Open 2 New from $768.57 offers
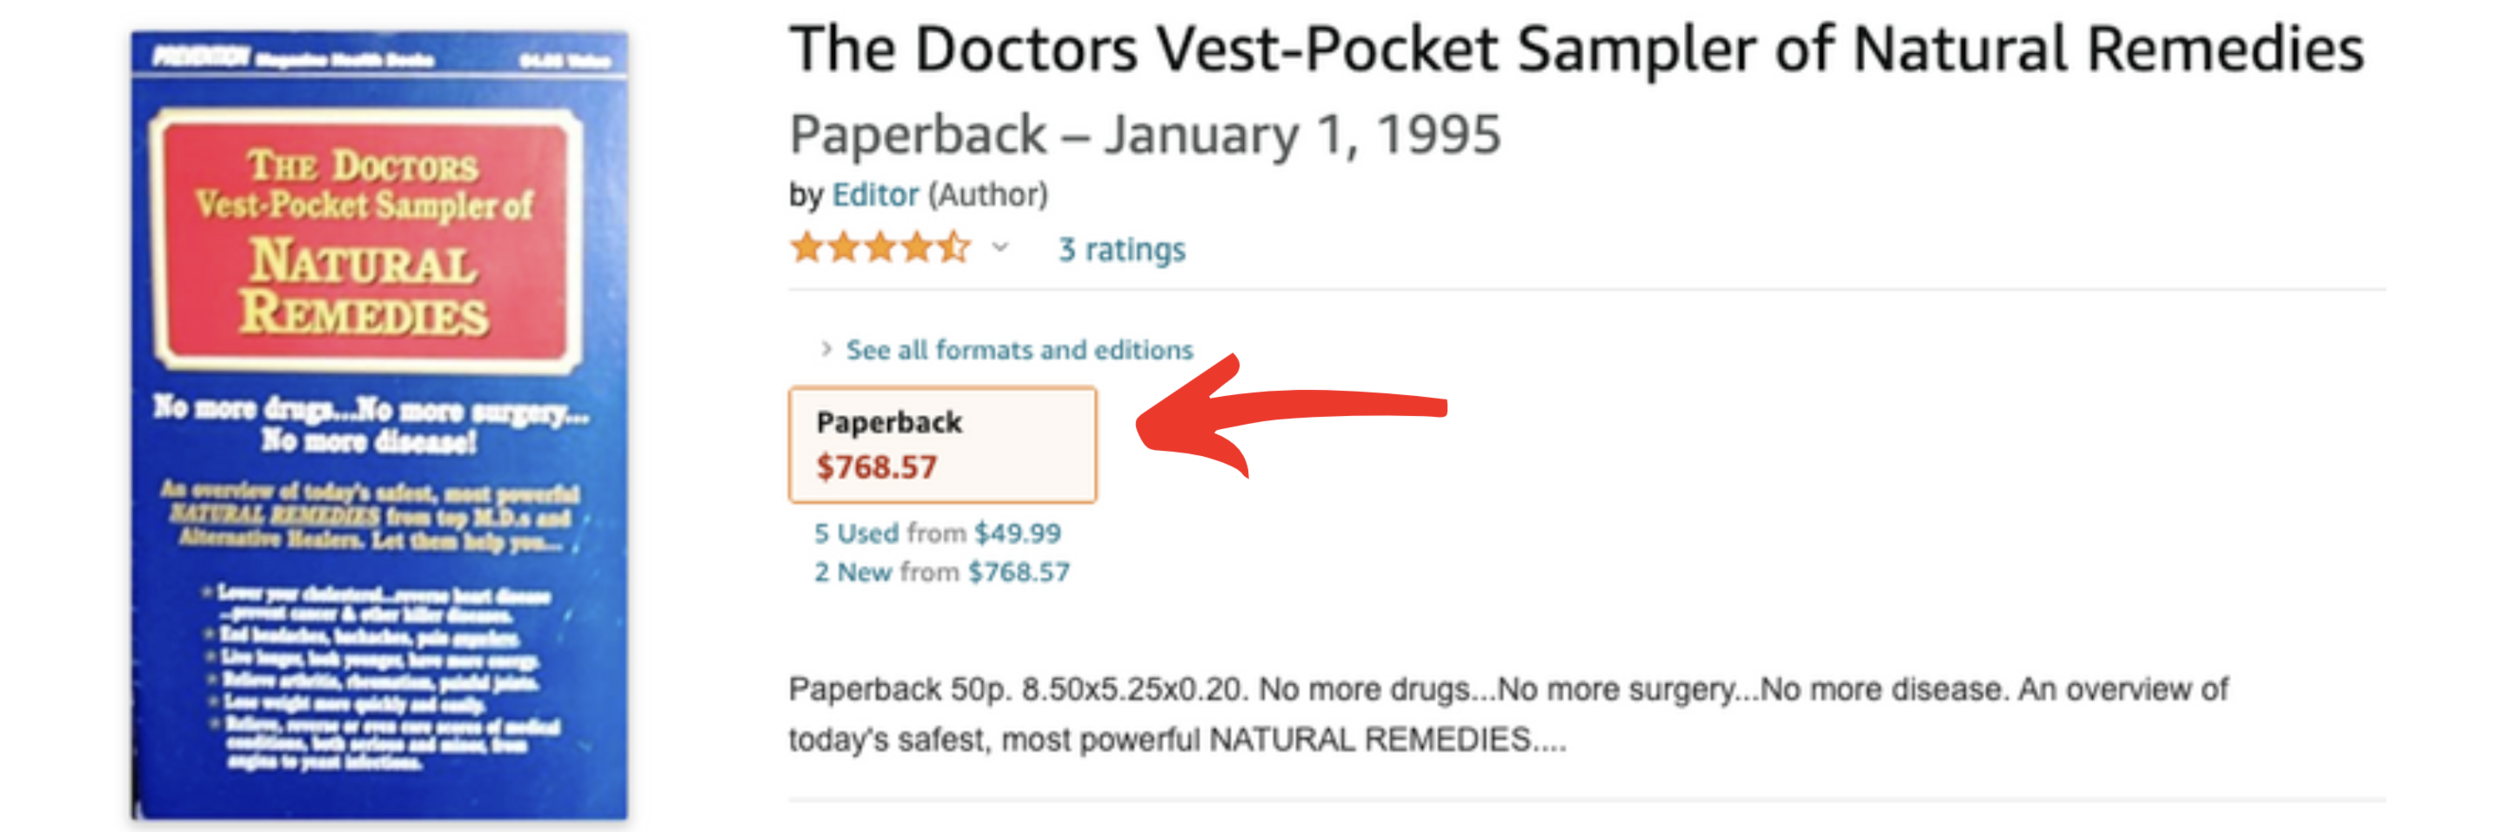The height and width of the screenshot is (832, 2500). tap(942, 572)
